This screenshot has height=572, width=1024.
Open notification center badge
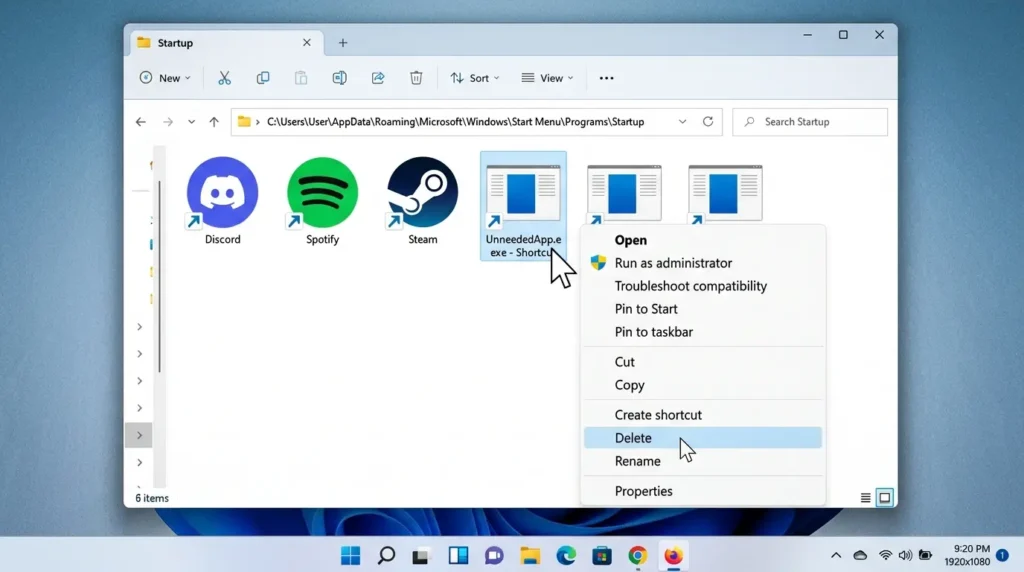point(1002,556)
